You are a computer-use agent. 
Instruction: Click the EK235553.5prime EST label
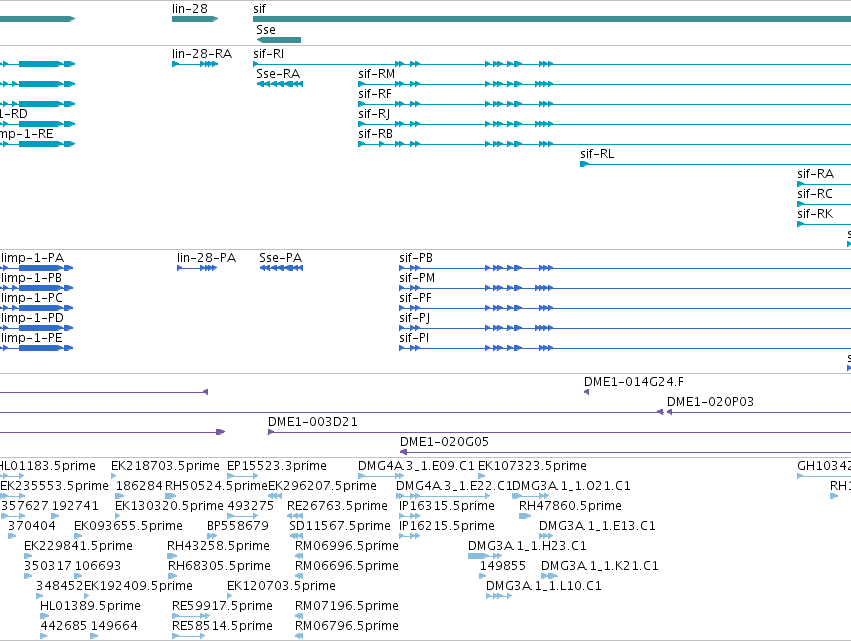54,486
